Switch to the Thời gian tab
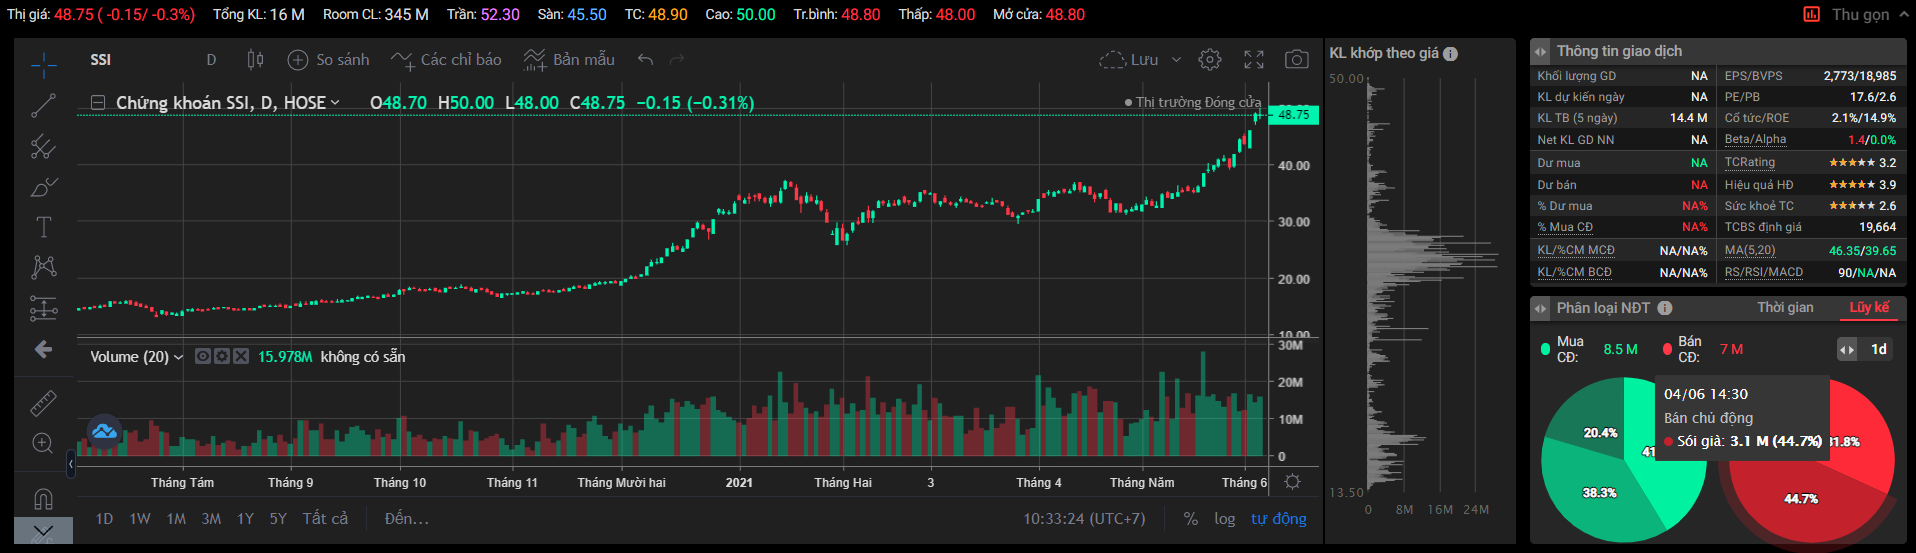The height and width of the screenshot is (553, 1916). 1785,308
